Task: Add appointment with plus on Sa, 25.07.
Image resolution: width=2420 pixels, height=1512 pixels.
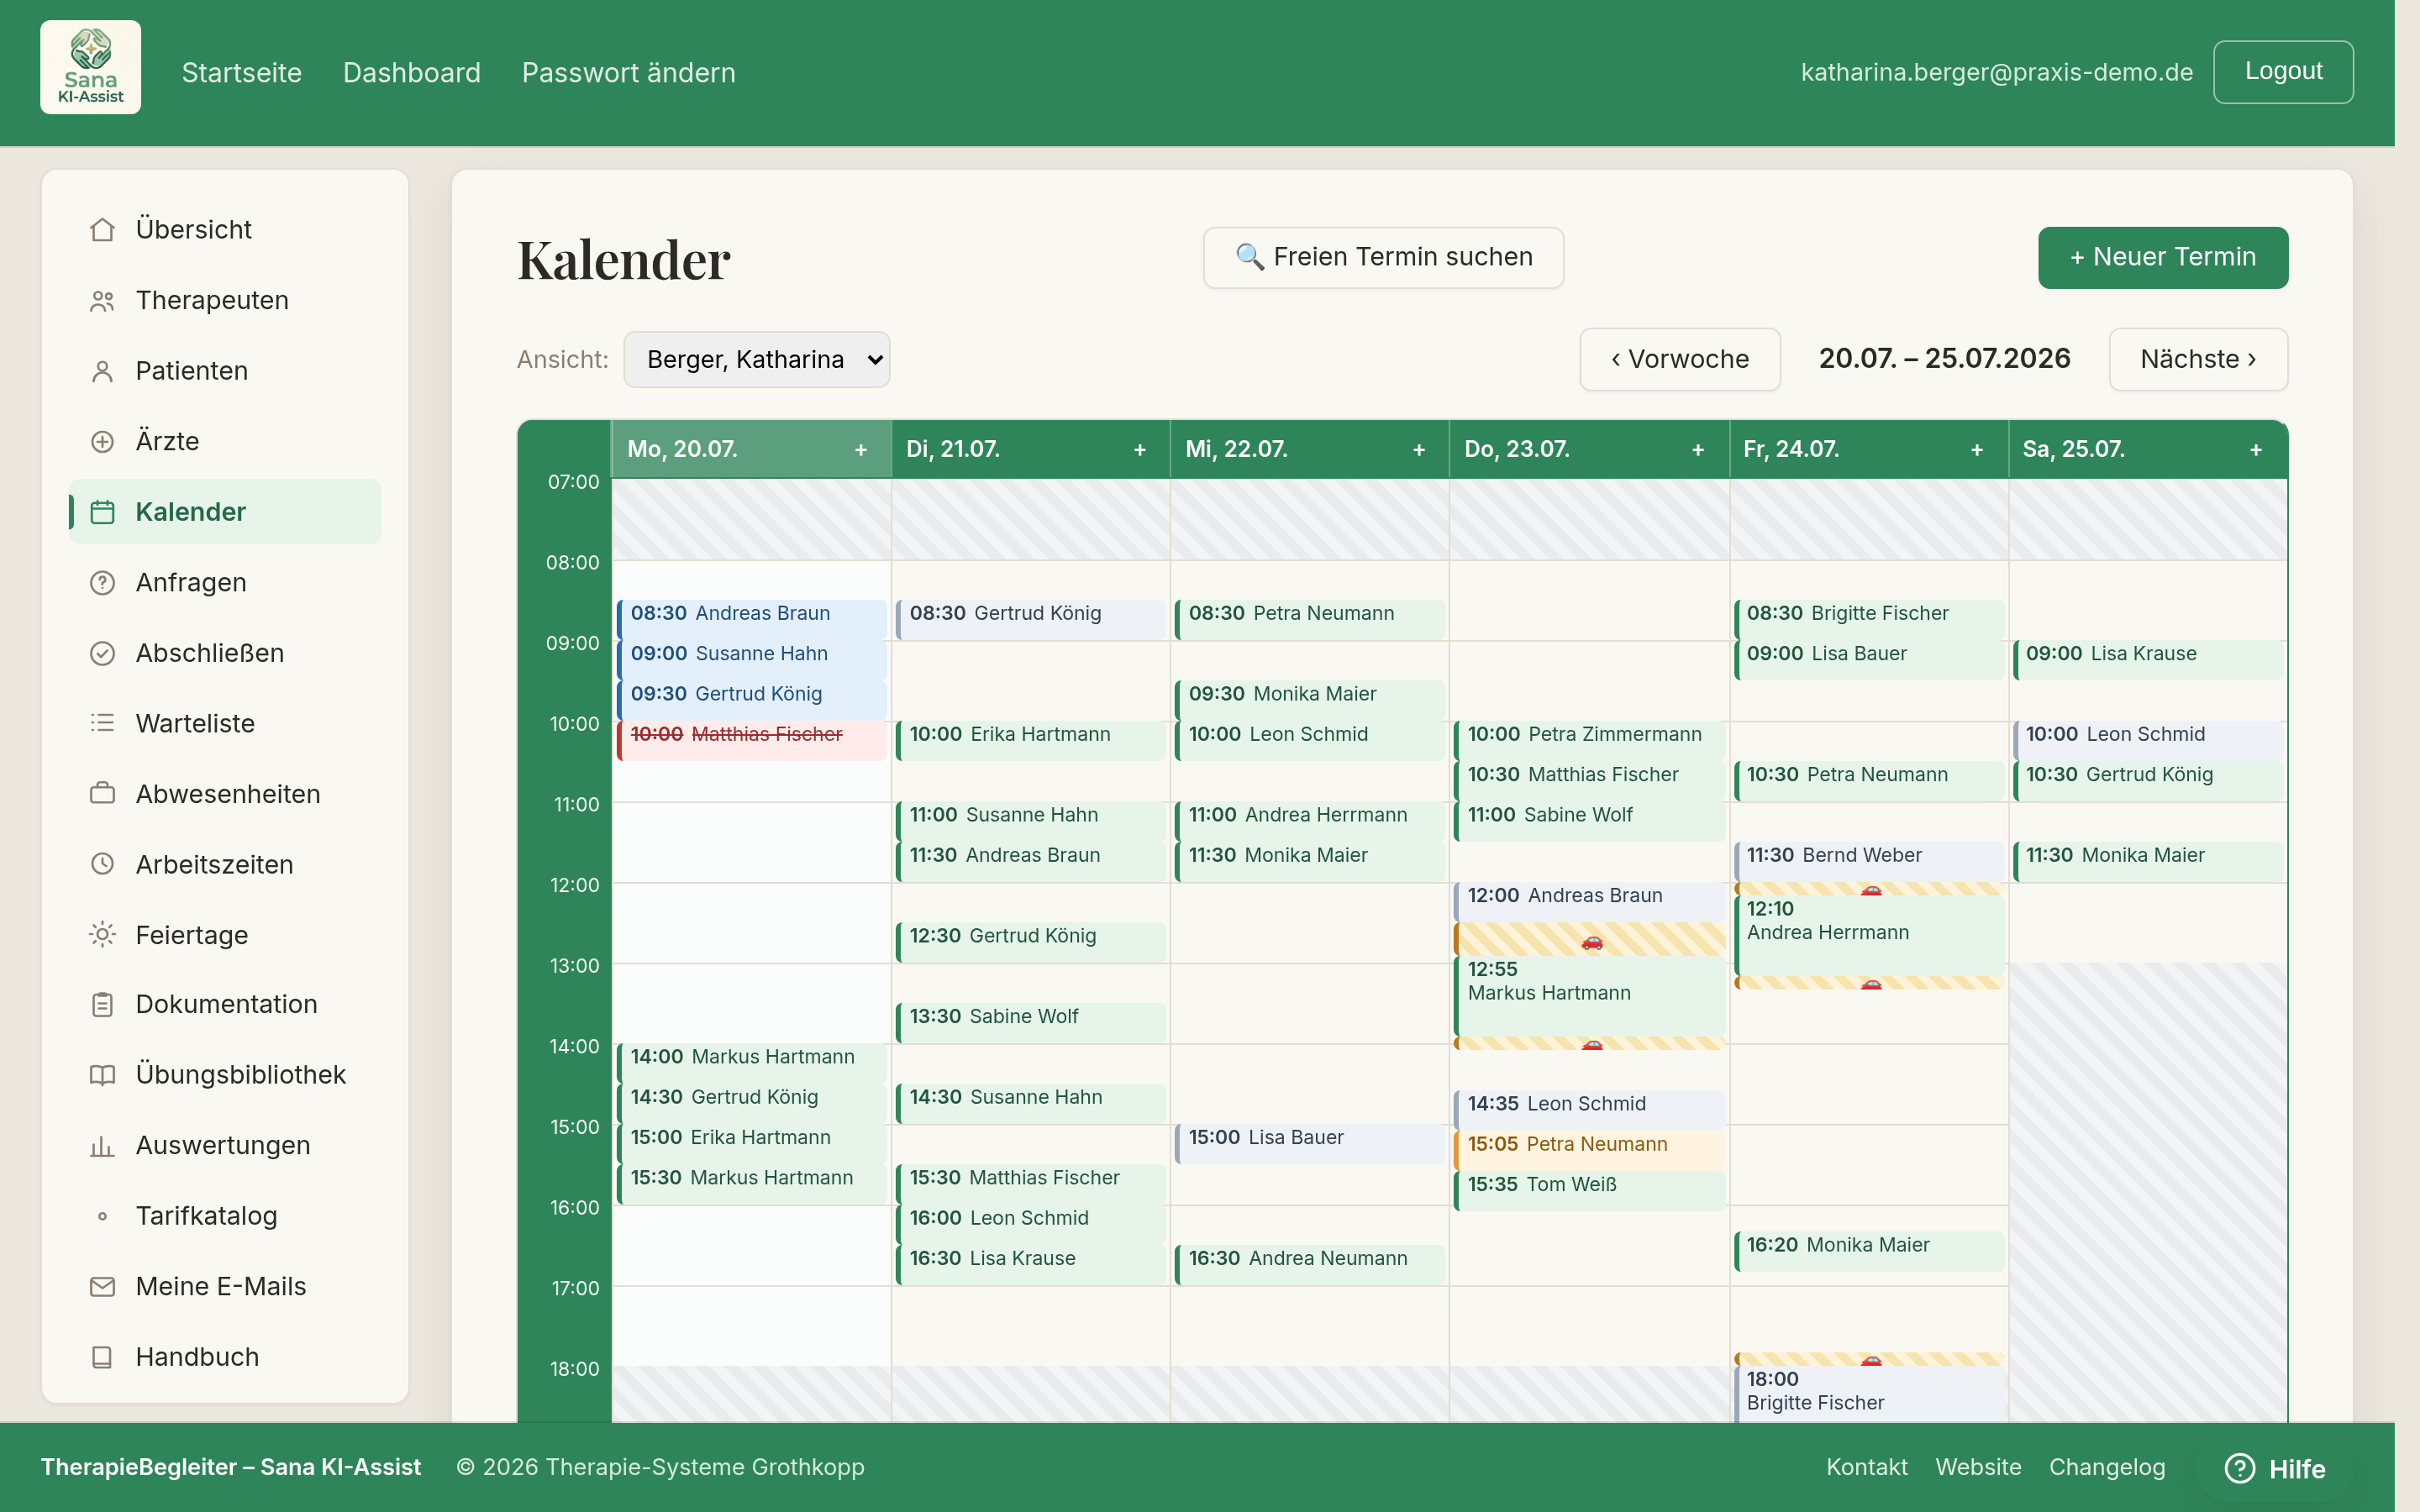Action: pos(2256,450)
